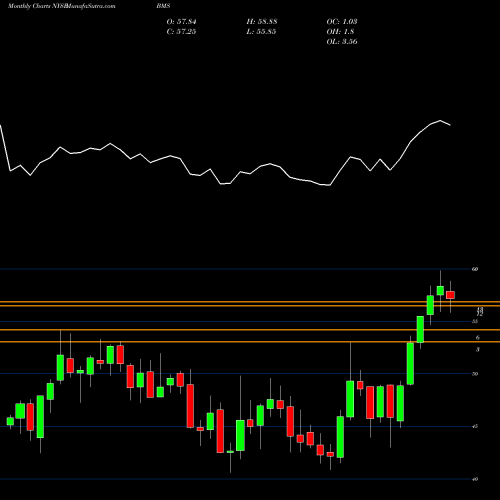Screen dimensions: 500x500
Task: Click the most recent red candlestick
Action: 450,295
